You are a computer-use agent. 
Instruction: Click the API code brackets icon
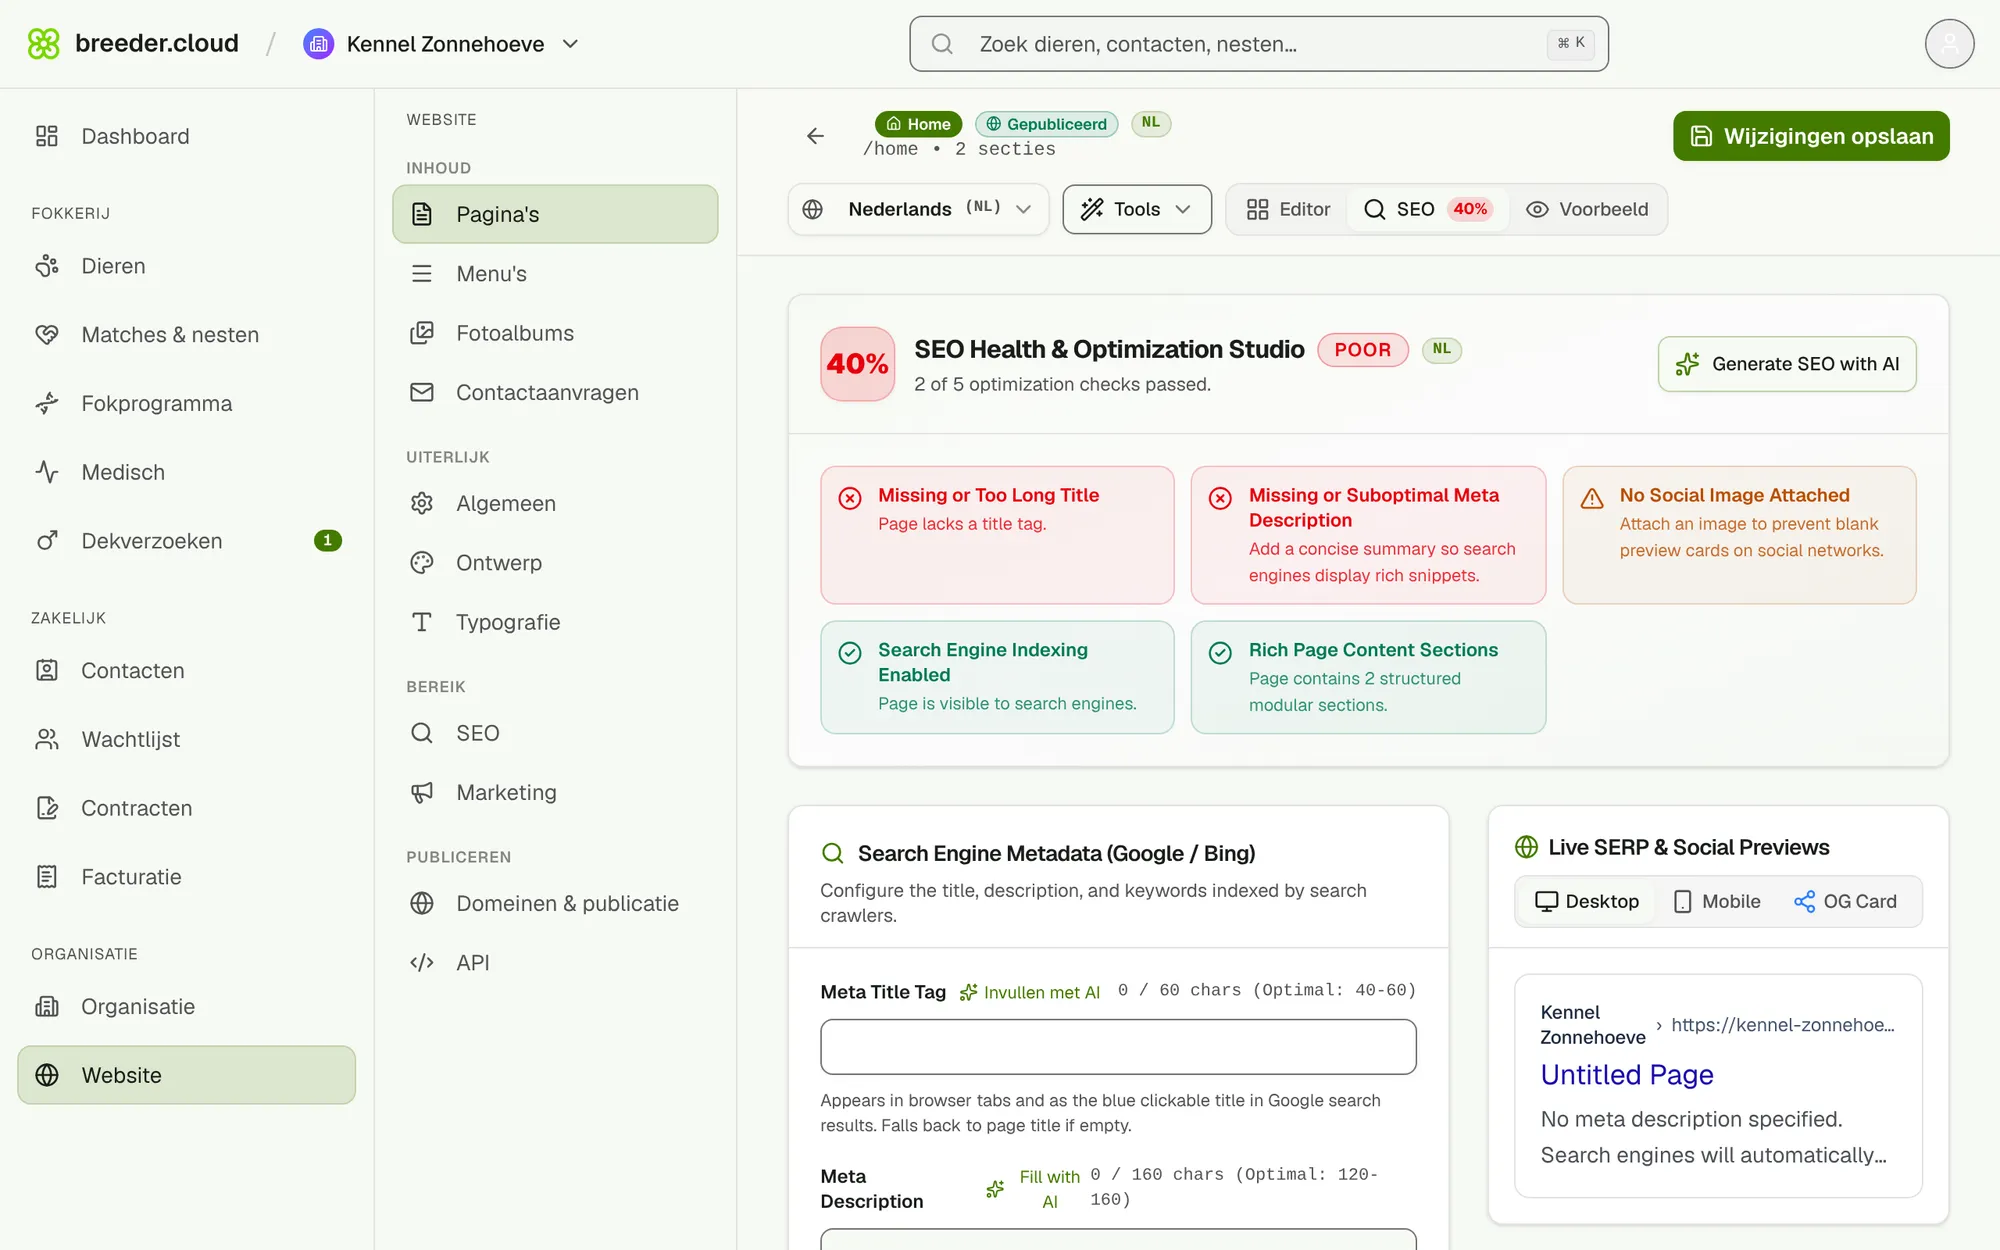[x=422, y=962]
